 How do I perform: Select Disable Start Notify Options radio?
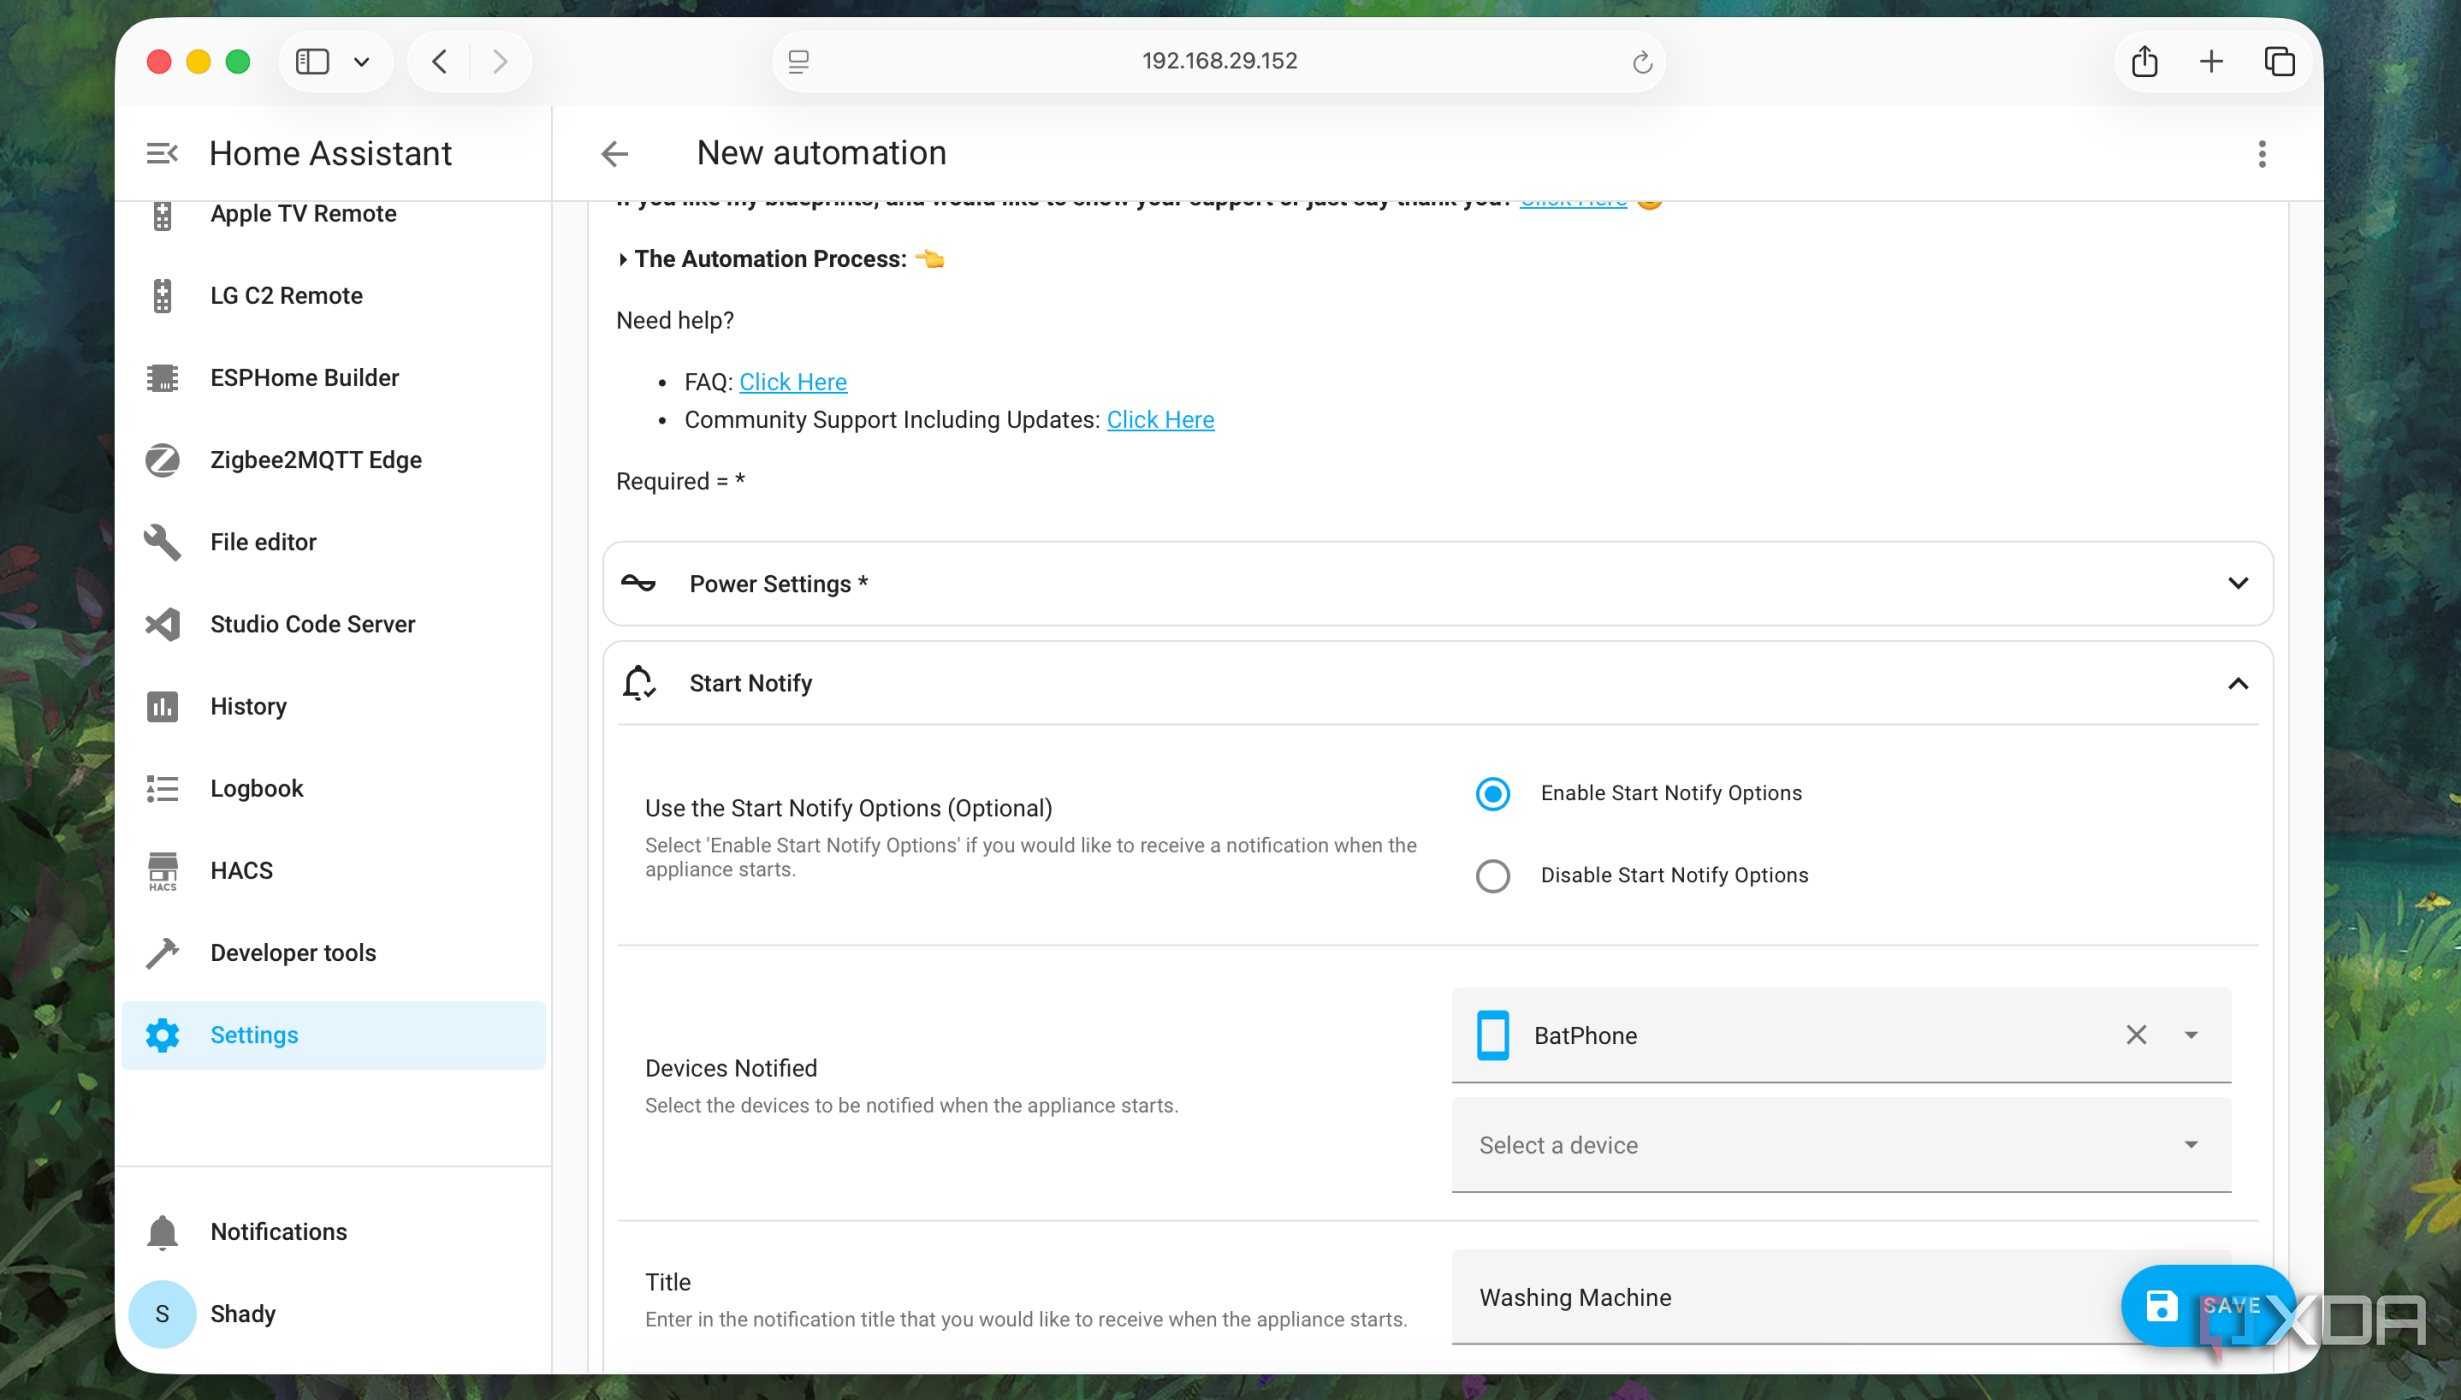(1492, 875)
